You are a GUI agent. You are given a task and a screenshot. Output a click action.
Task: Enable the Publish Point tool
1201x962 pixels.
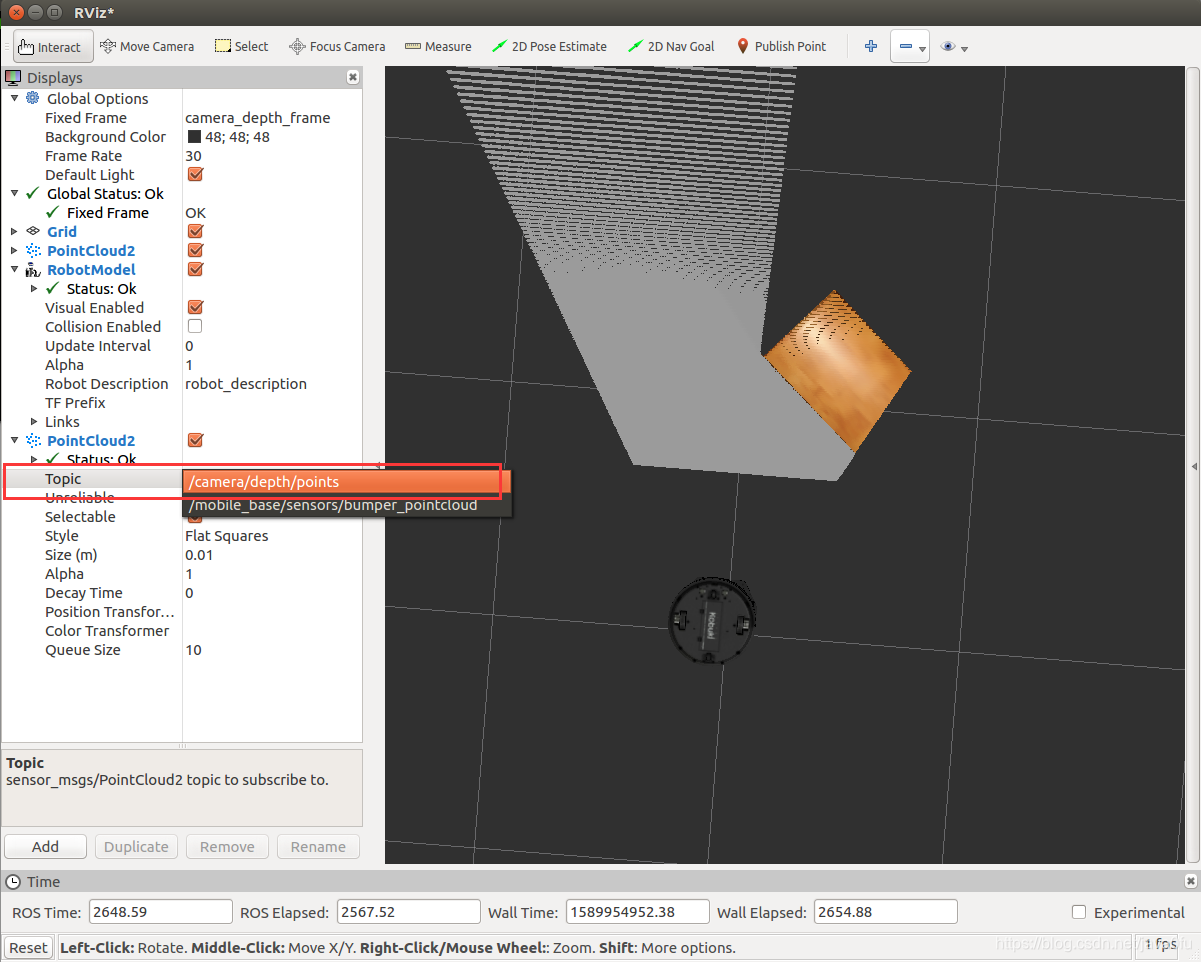781,46
